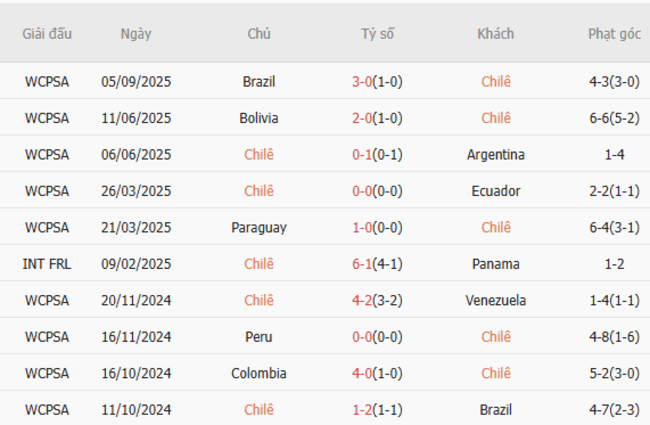
Task: Open the 6-1 score versus Panama
Action: pyautogui.click(x=362, y=264)
